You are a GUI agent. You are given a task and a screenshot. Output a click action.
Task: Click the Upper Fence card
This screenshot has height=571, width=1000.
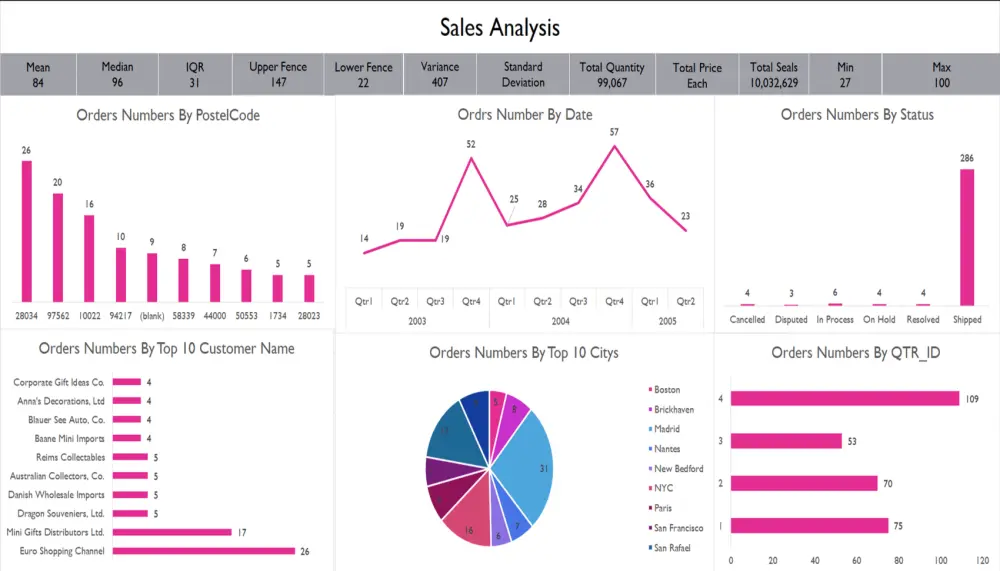click(x=277, y=75)
